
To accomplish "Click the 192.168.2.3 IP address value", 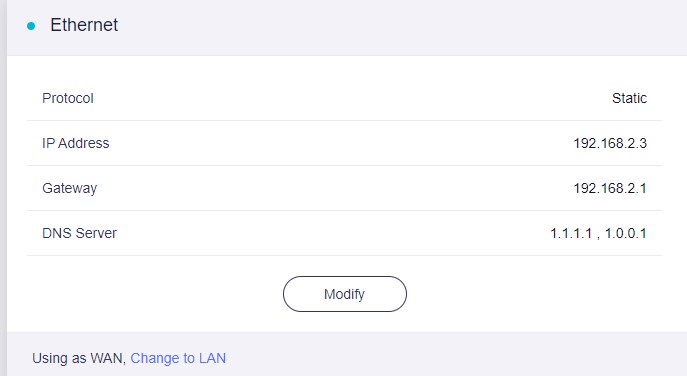I will [x=610, y=143].
